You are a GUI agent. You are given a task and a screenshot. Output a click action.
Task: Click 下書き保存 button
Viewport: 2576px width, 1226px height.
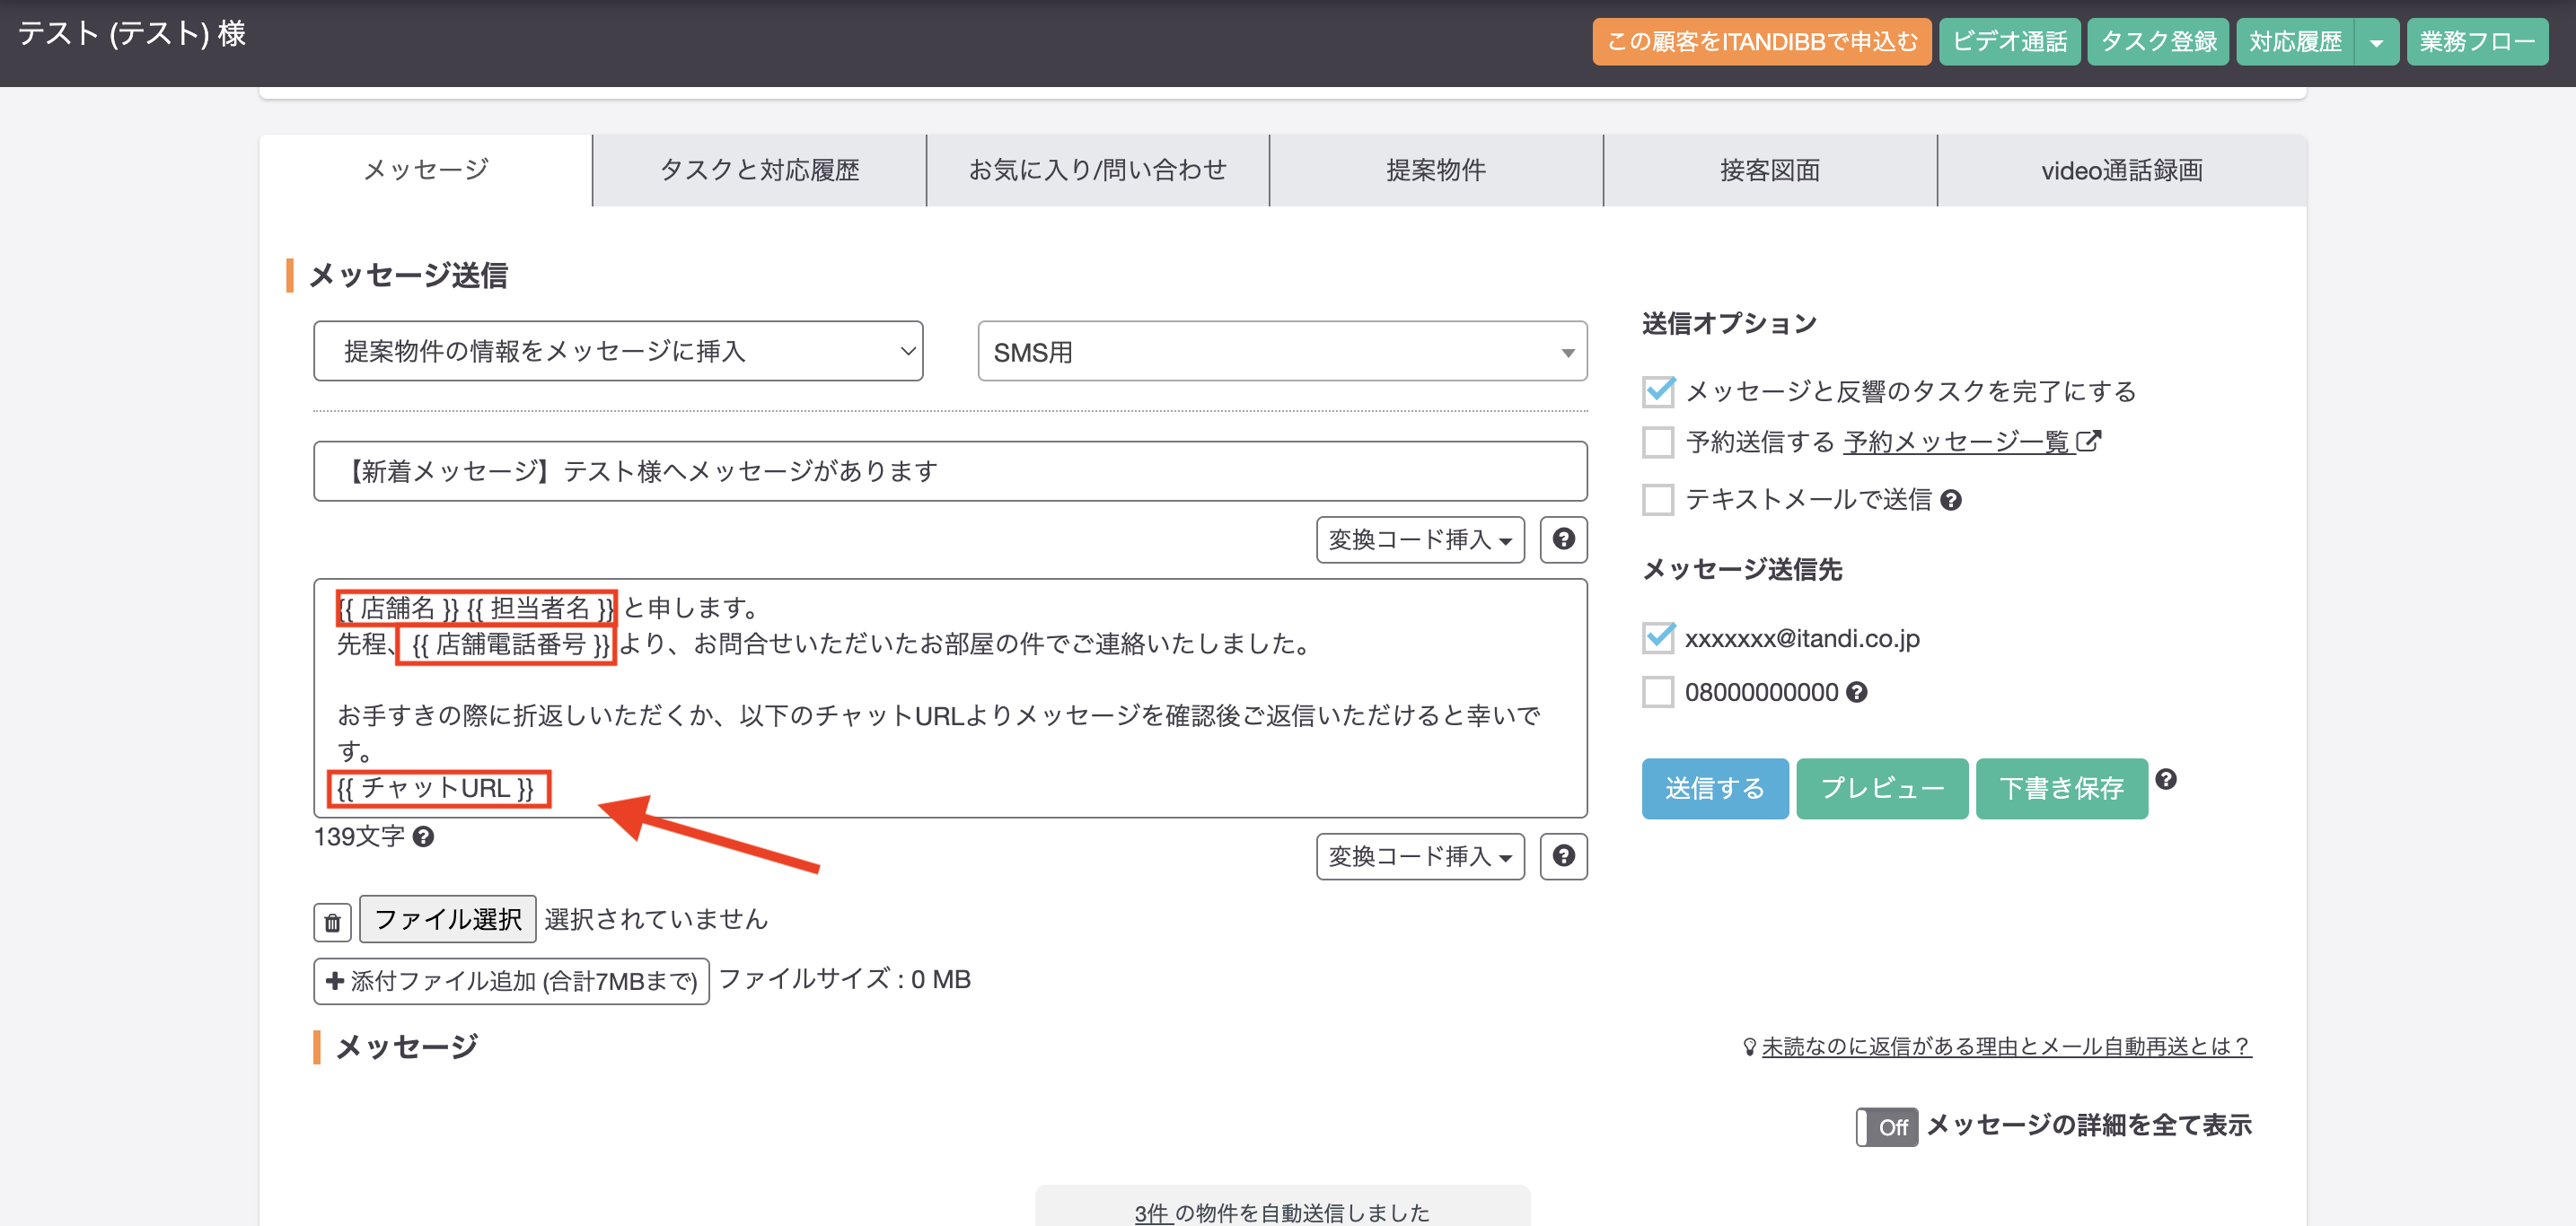point(2061,788)
